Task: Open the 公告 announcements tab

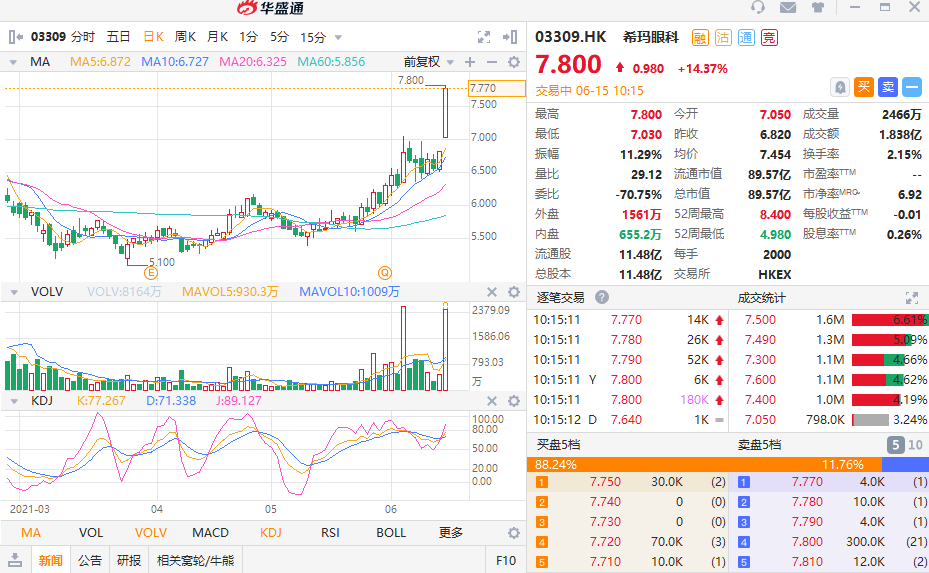Action: pyautogui.click(x=90, y=561)
